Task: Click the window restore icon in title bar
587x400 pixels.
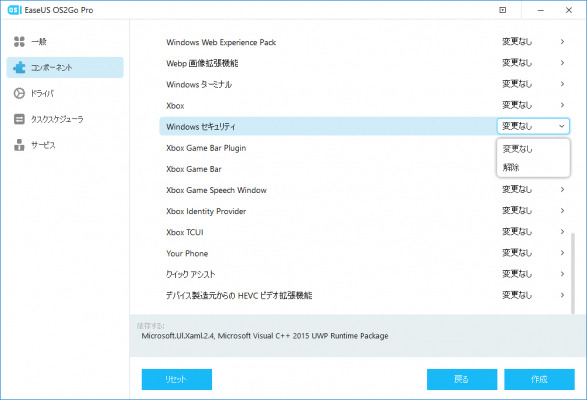Action: 503,10
